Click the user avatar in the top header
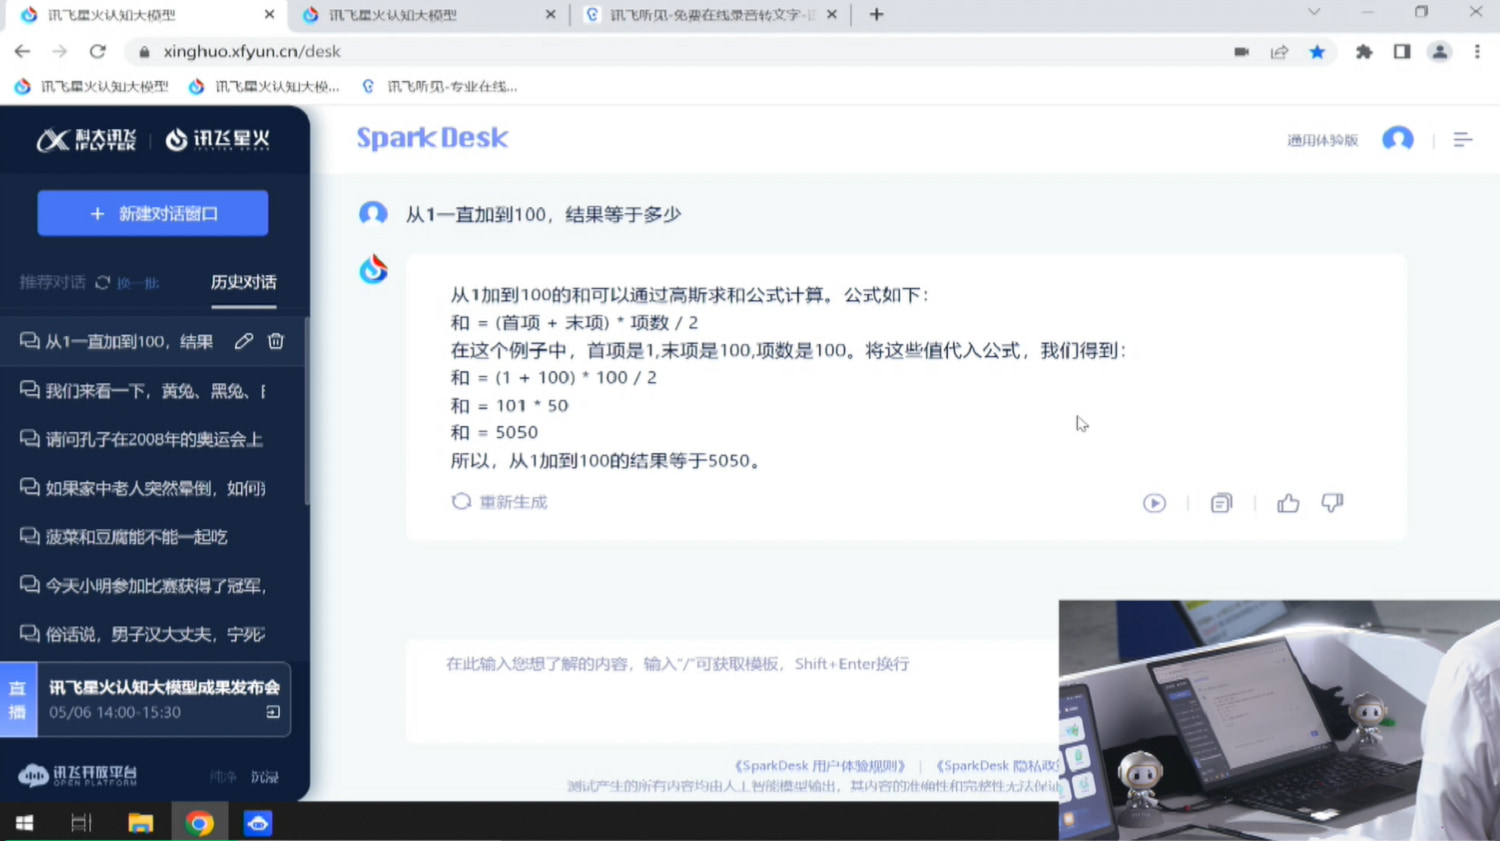Image resolution: width=1500 pixels, height=841 pixels. (x=1397, y=139)
